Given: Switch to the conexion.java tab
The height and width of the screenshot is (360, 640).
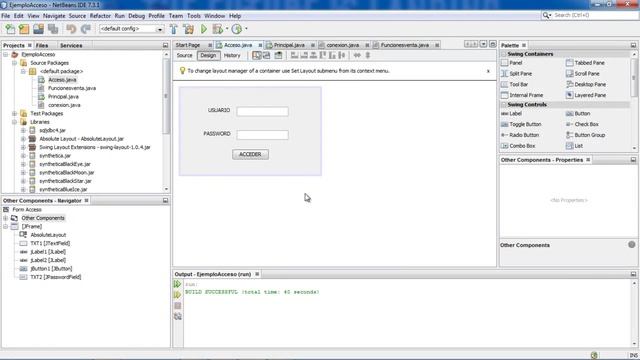Looking at the screenshot, I should pos(342,45).
